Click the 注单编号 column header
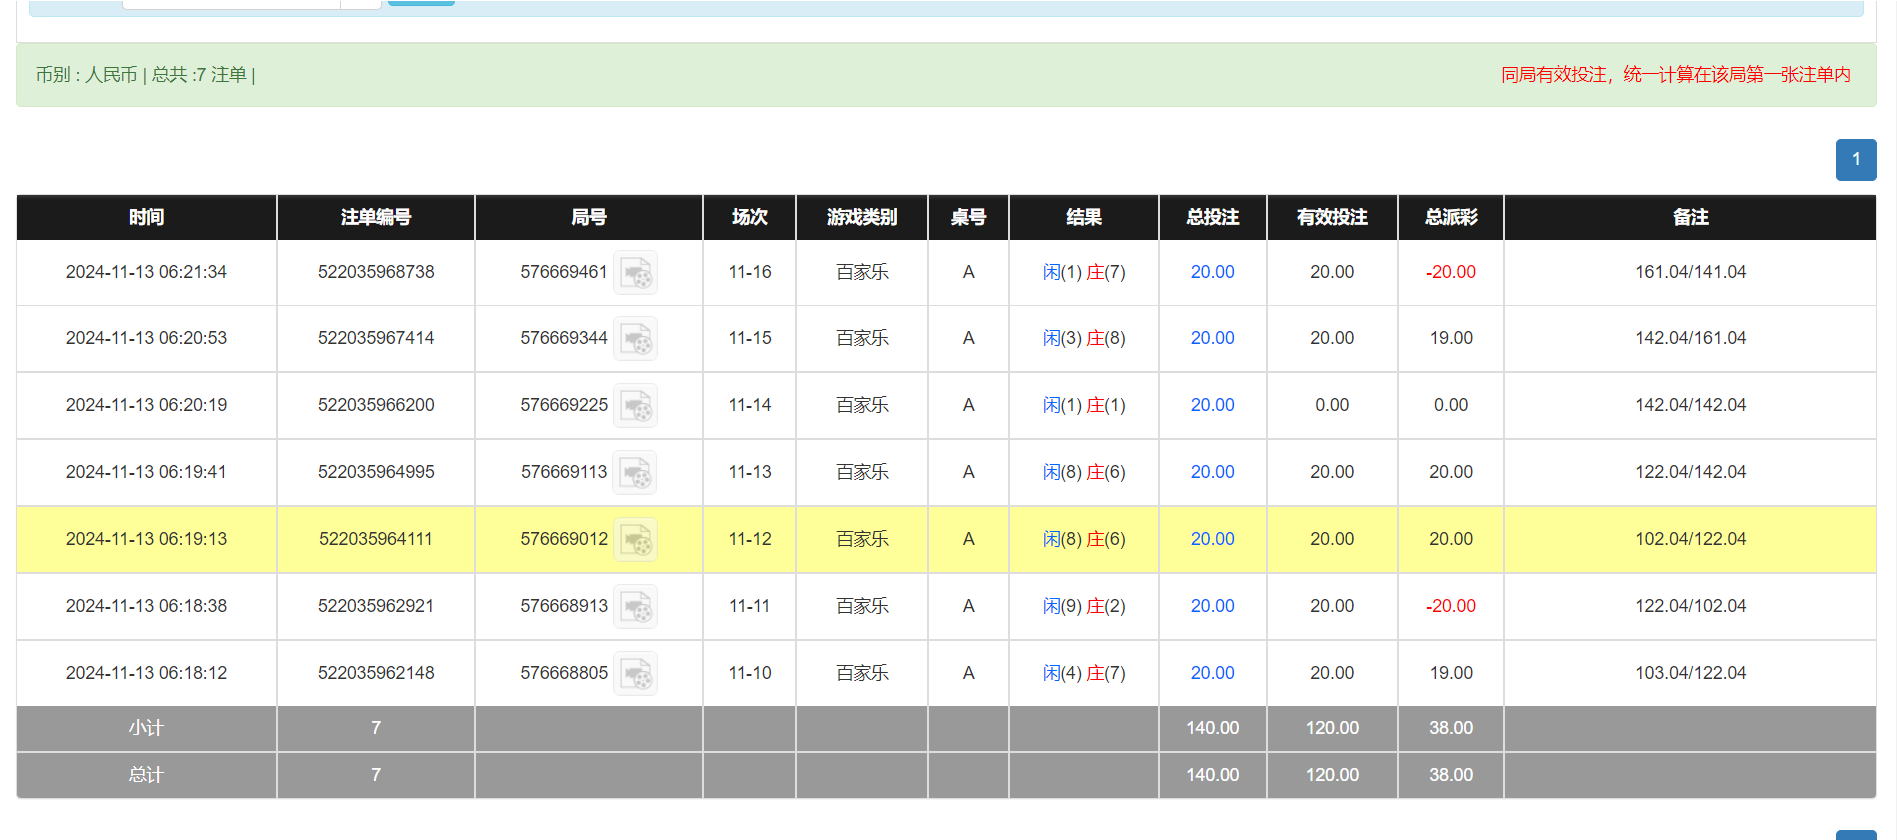 375,217
